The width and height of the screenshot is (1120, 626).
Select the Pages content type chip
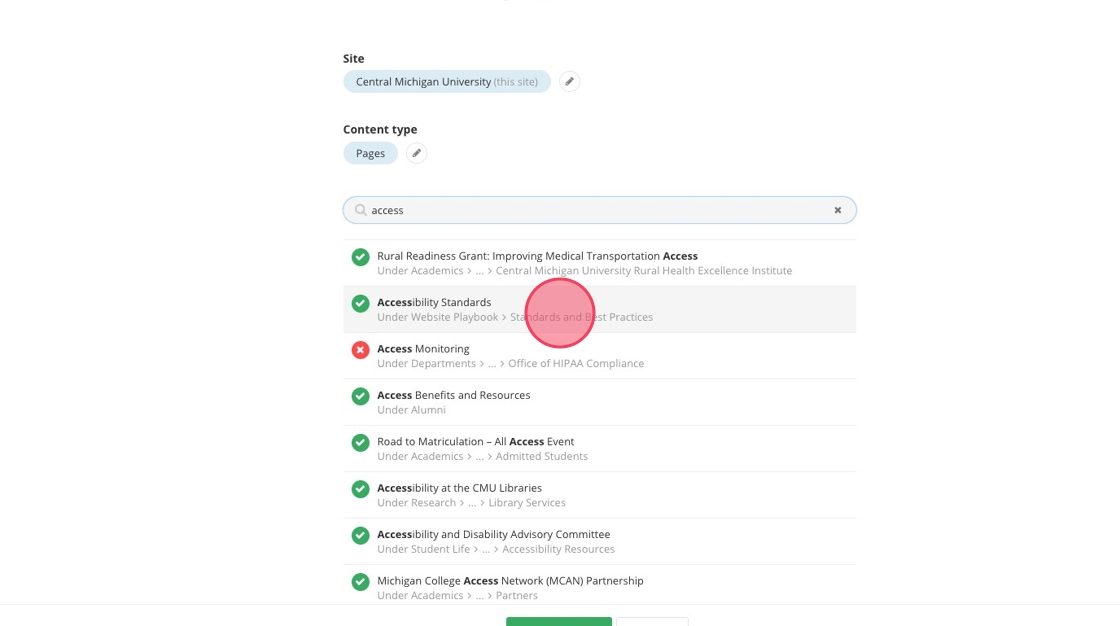(x=370, y=153)
